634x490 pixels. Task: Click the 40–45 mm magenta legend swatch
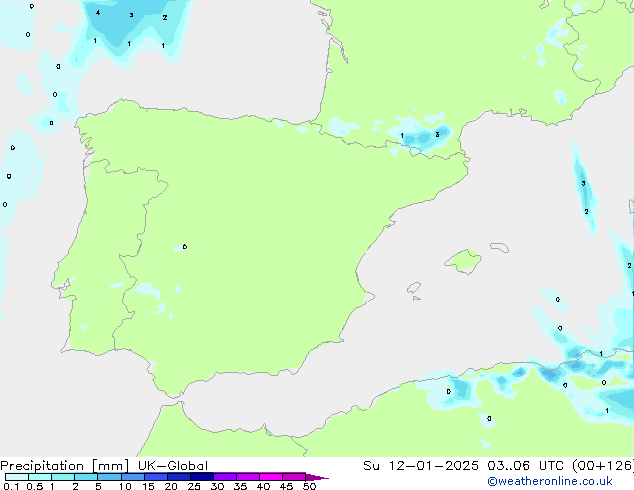pos(271,477)
